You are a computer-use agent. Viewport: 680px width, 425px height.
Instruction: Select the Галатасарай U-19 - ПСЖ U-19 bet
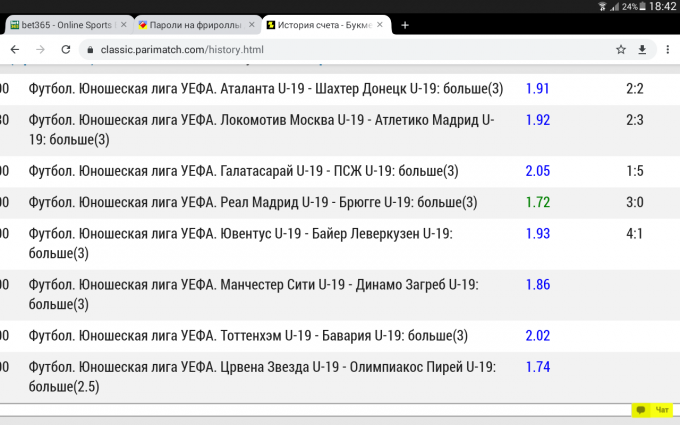click(x=340, y=171)
